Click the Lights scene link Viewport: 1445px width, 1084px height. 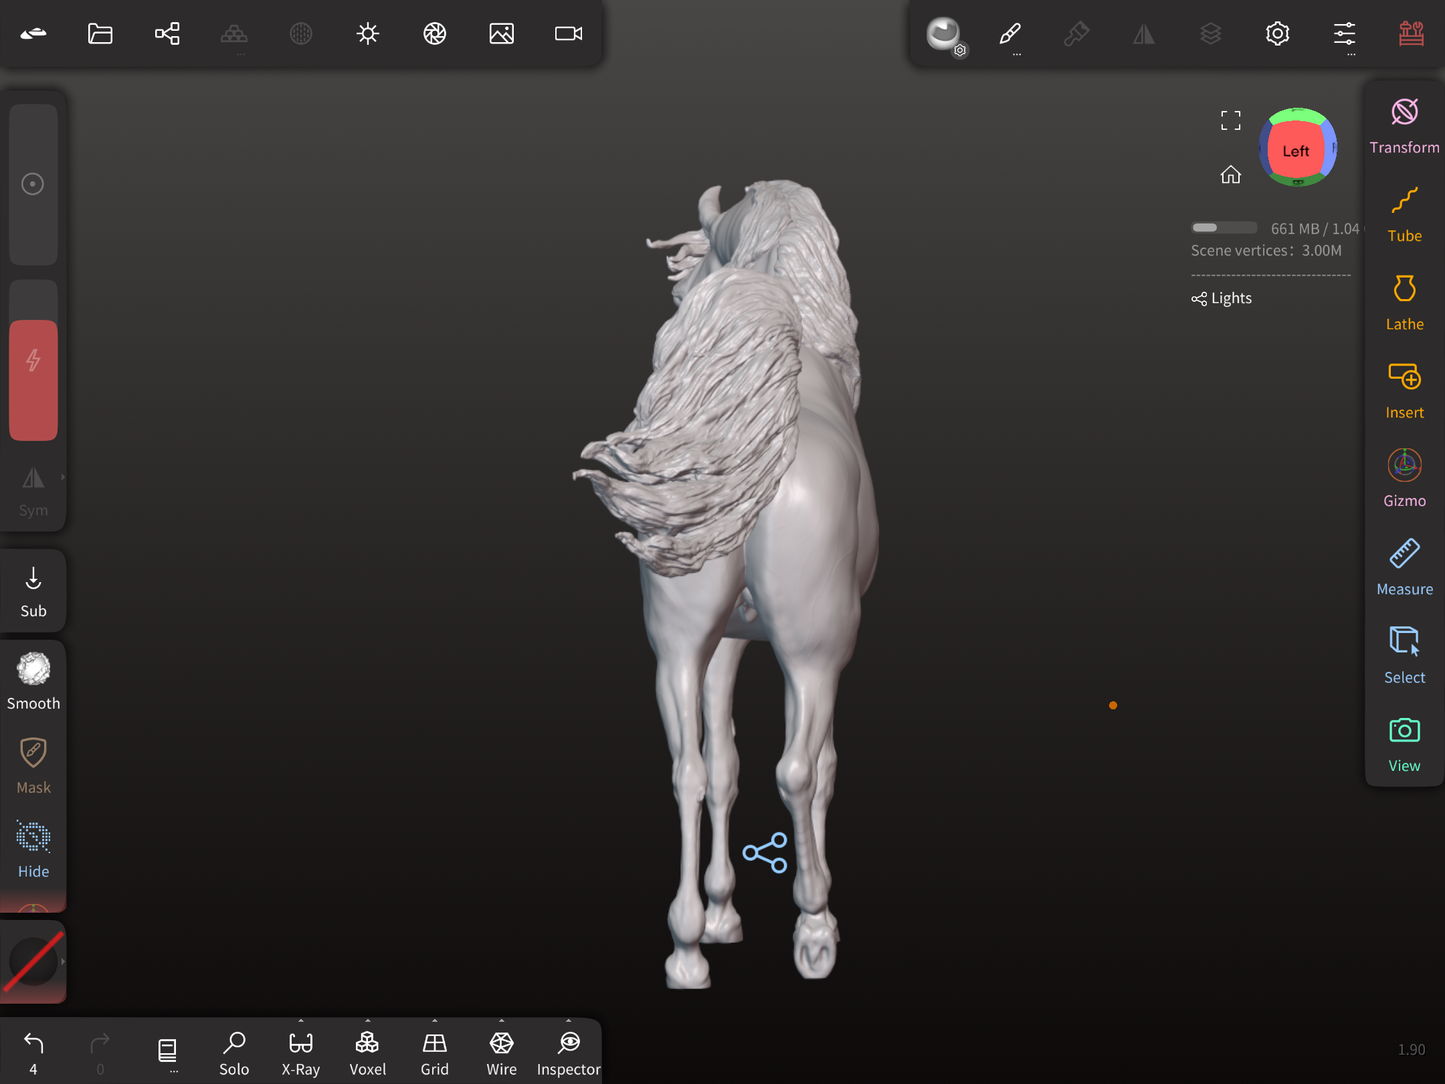point(1222,299)
